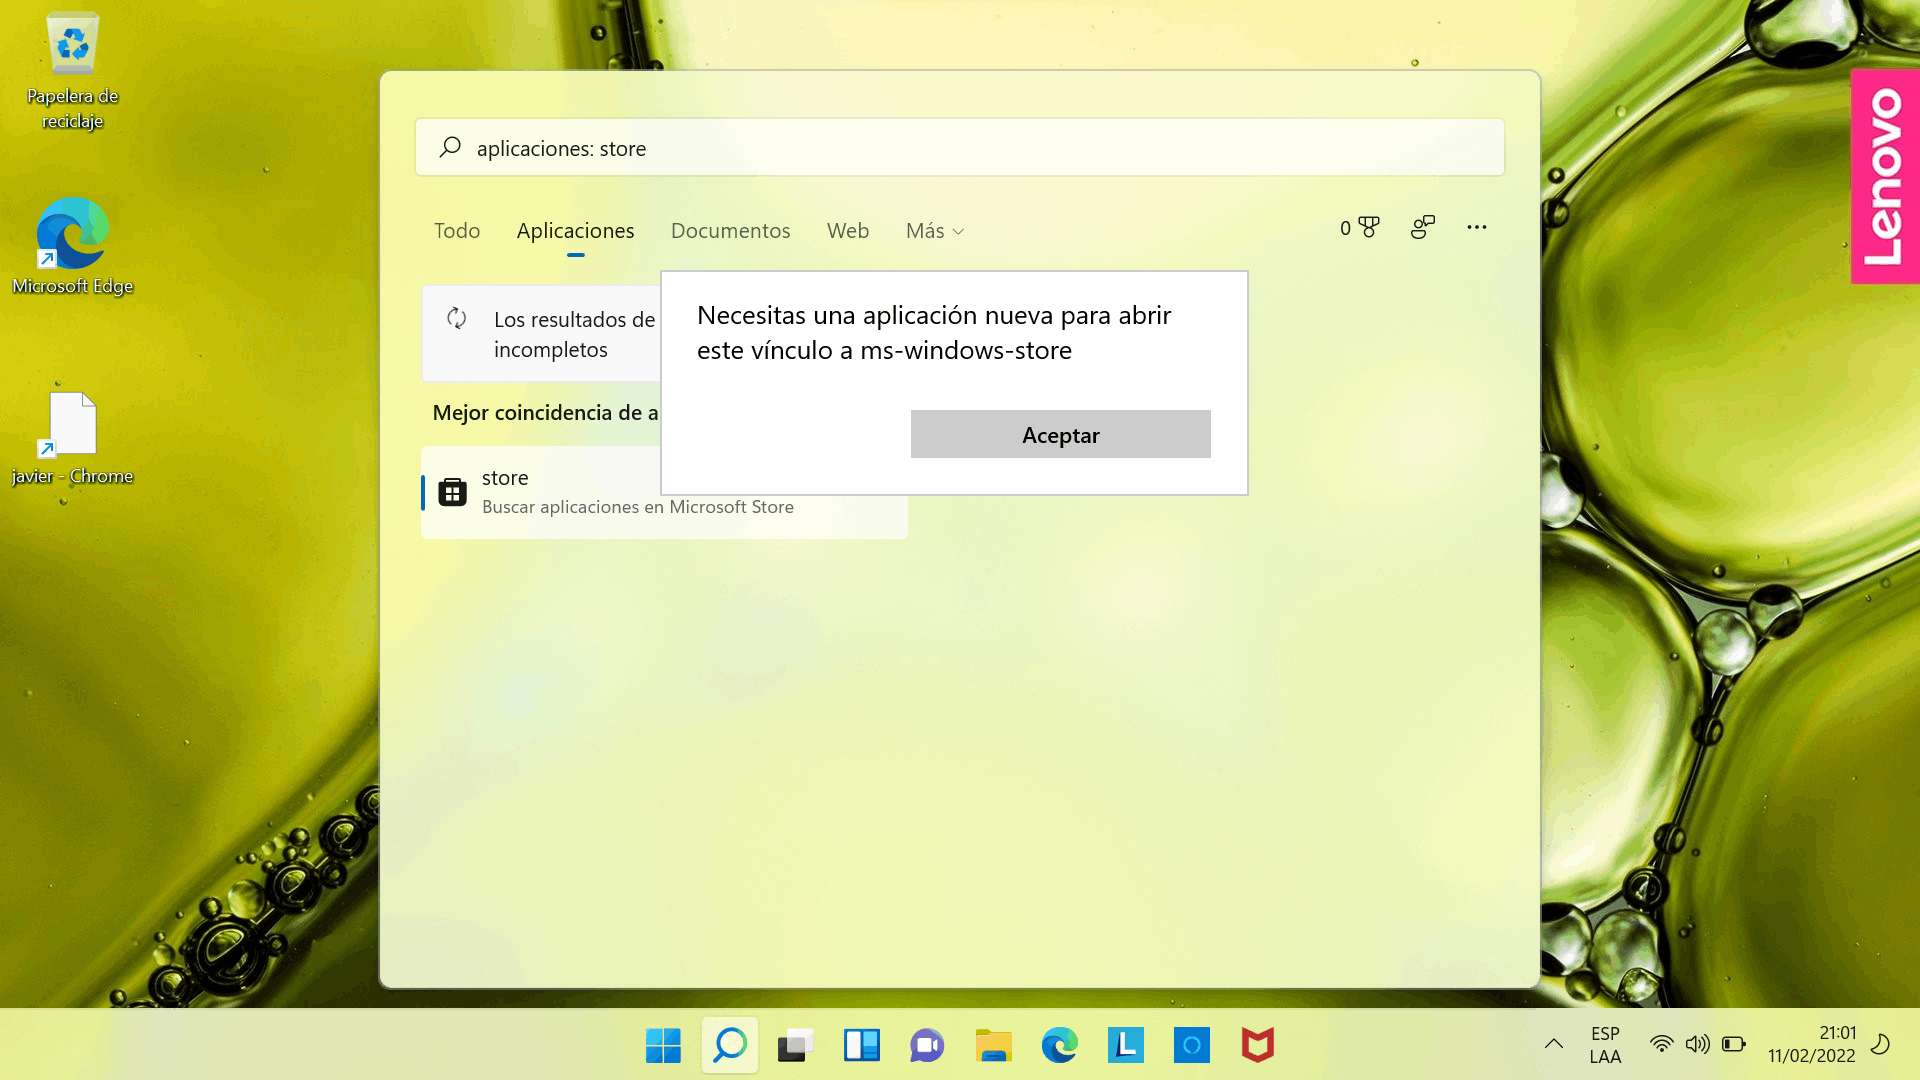Click the search box with 'aplicaciones: store'

click(x=960, y=148)
